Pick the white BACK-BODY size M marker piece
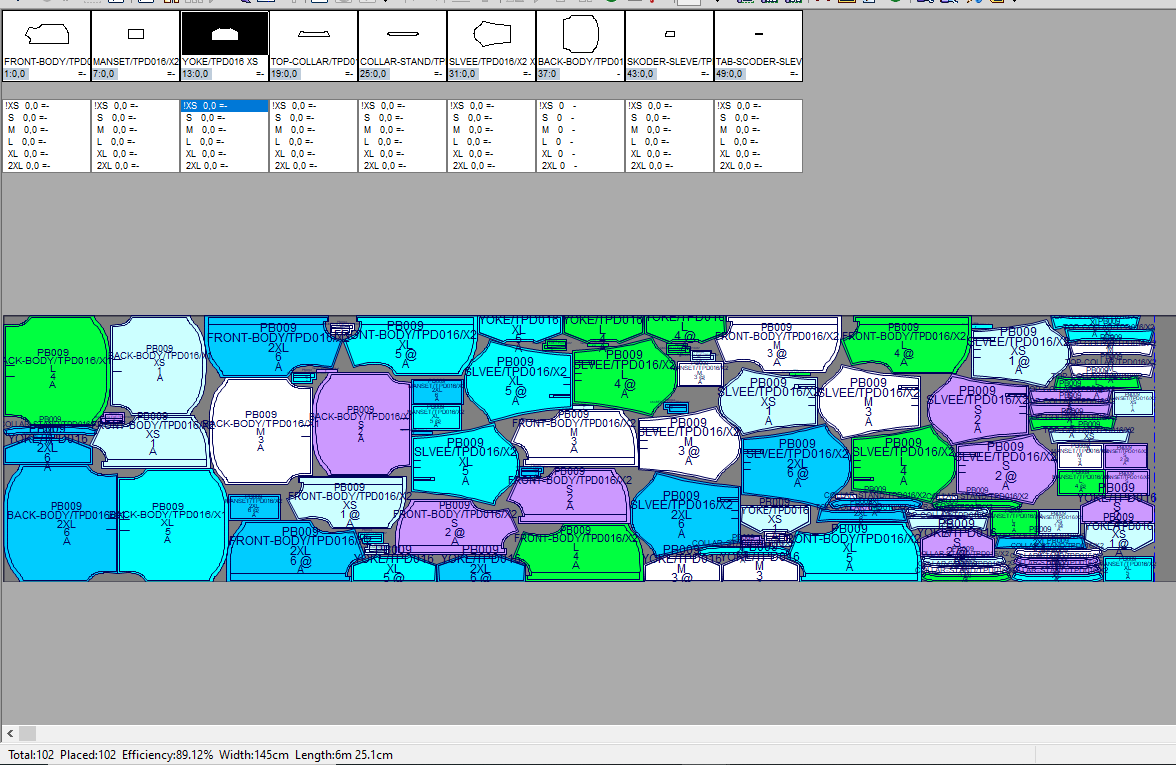 (260, 428)
